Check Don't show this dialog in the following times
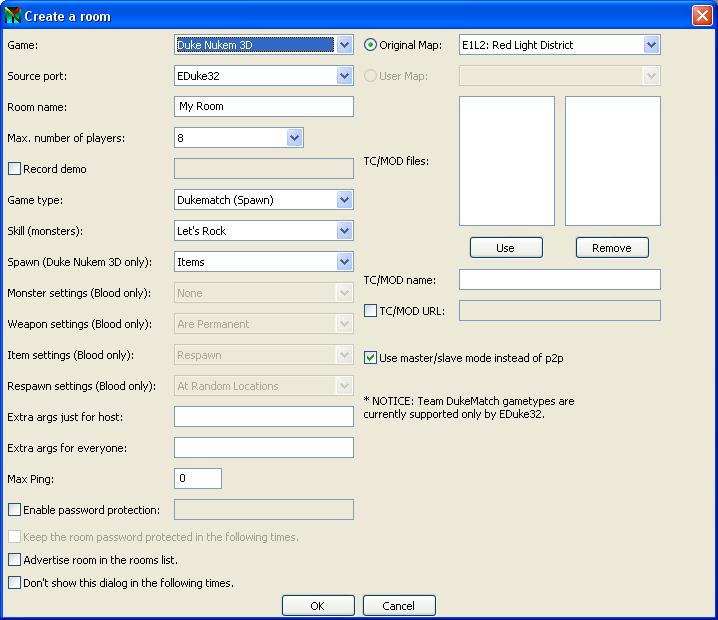718x620 pixels. 15,582
